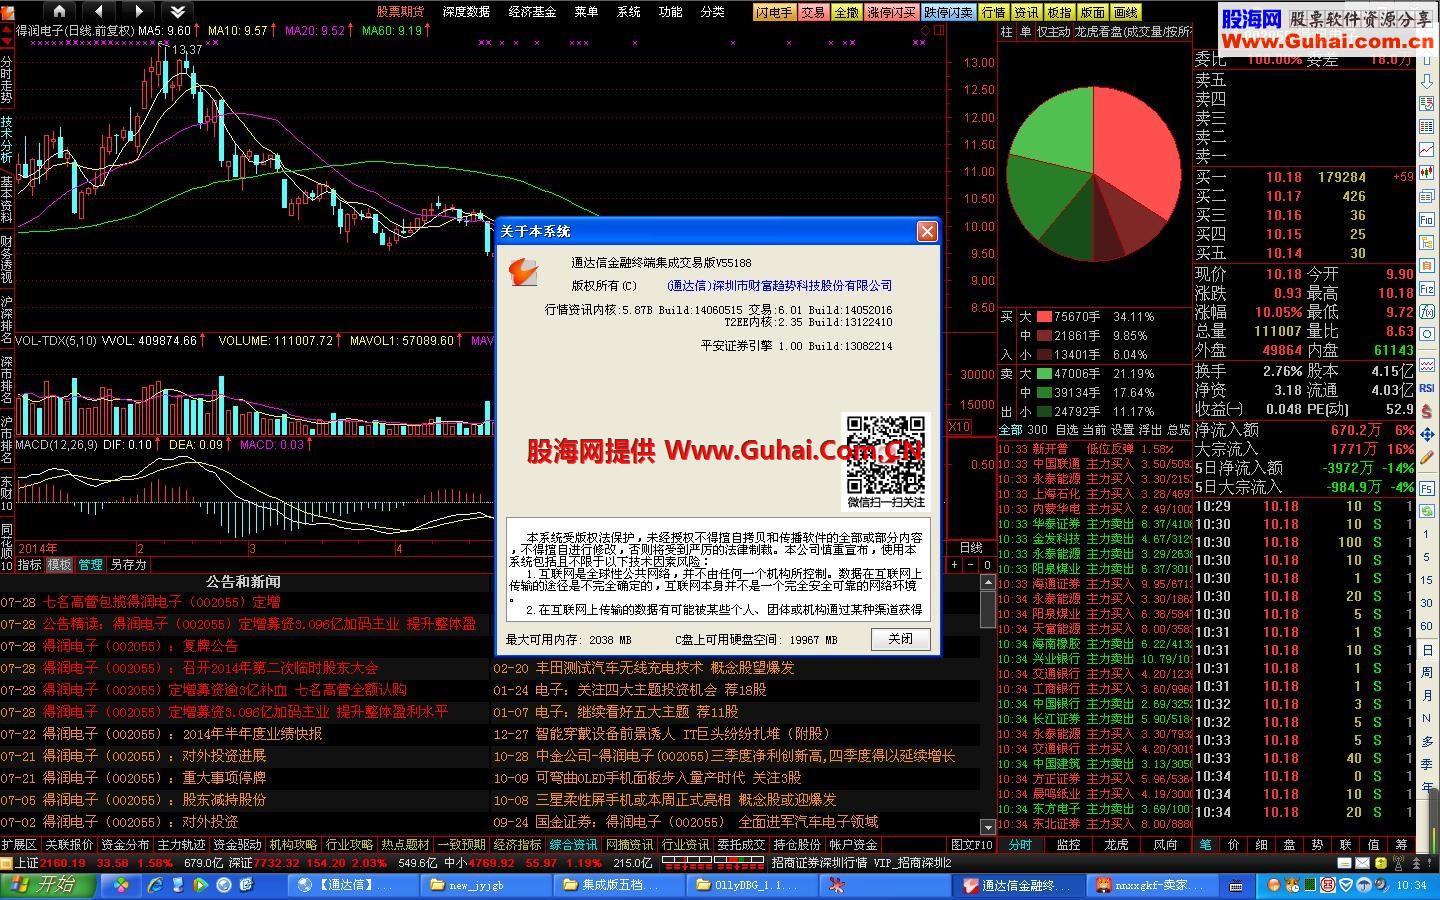This screenshot has width=1440, height=900.
Task: Select the 基本资料 sidebar tab
Action: pos(7,198)
